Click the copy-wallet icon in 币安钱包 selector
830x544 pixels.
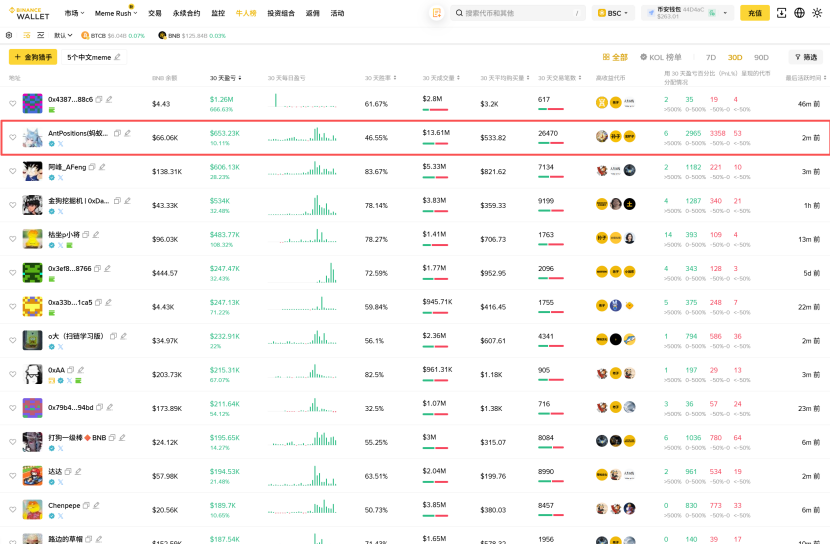point(712,13)
